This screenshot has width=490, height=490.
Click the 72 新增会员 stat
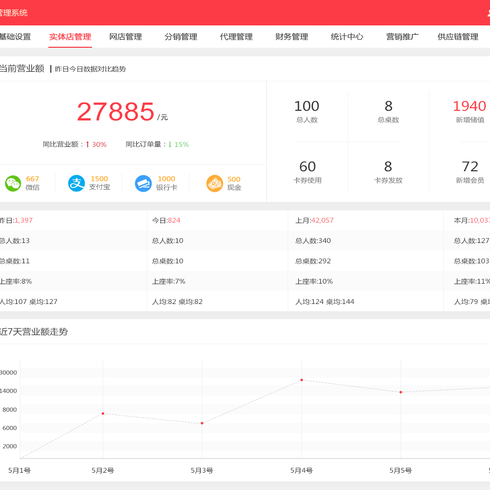coord(470,172)
